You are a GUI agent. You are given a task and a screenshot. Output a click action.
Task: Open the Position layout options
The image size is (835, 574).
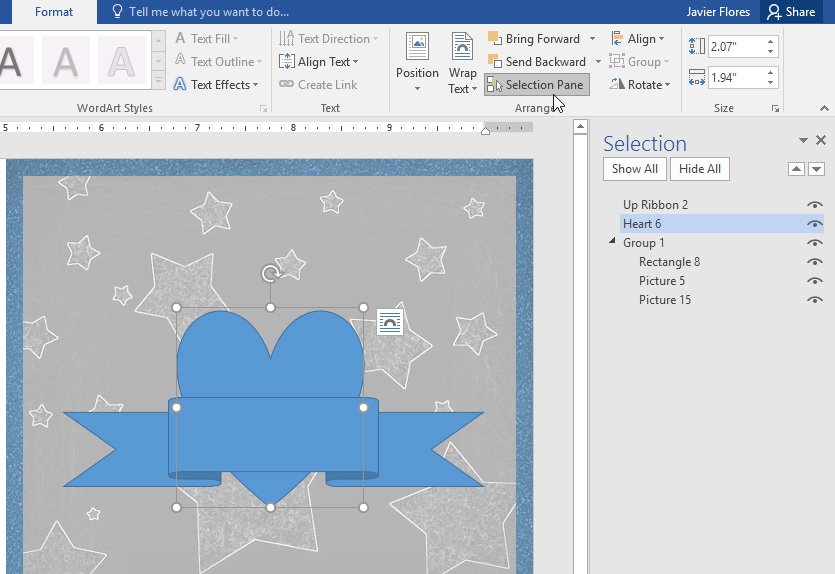point(417,62)
